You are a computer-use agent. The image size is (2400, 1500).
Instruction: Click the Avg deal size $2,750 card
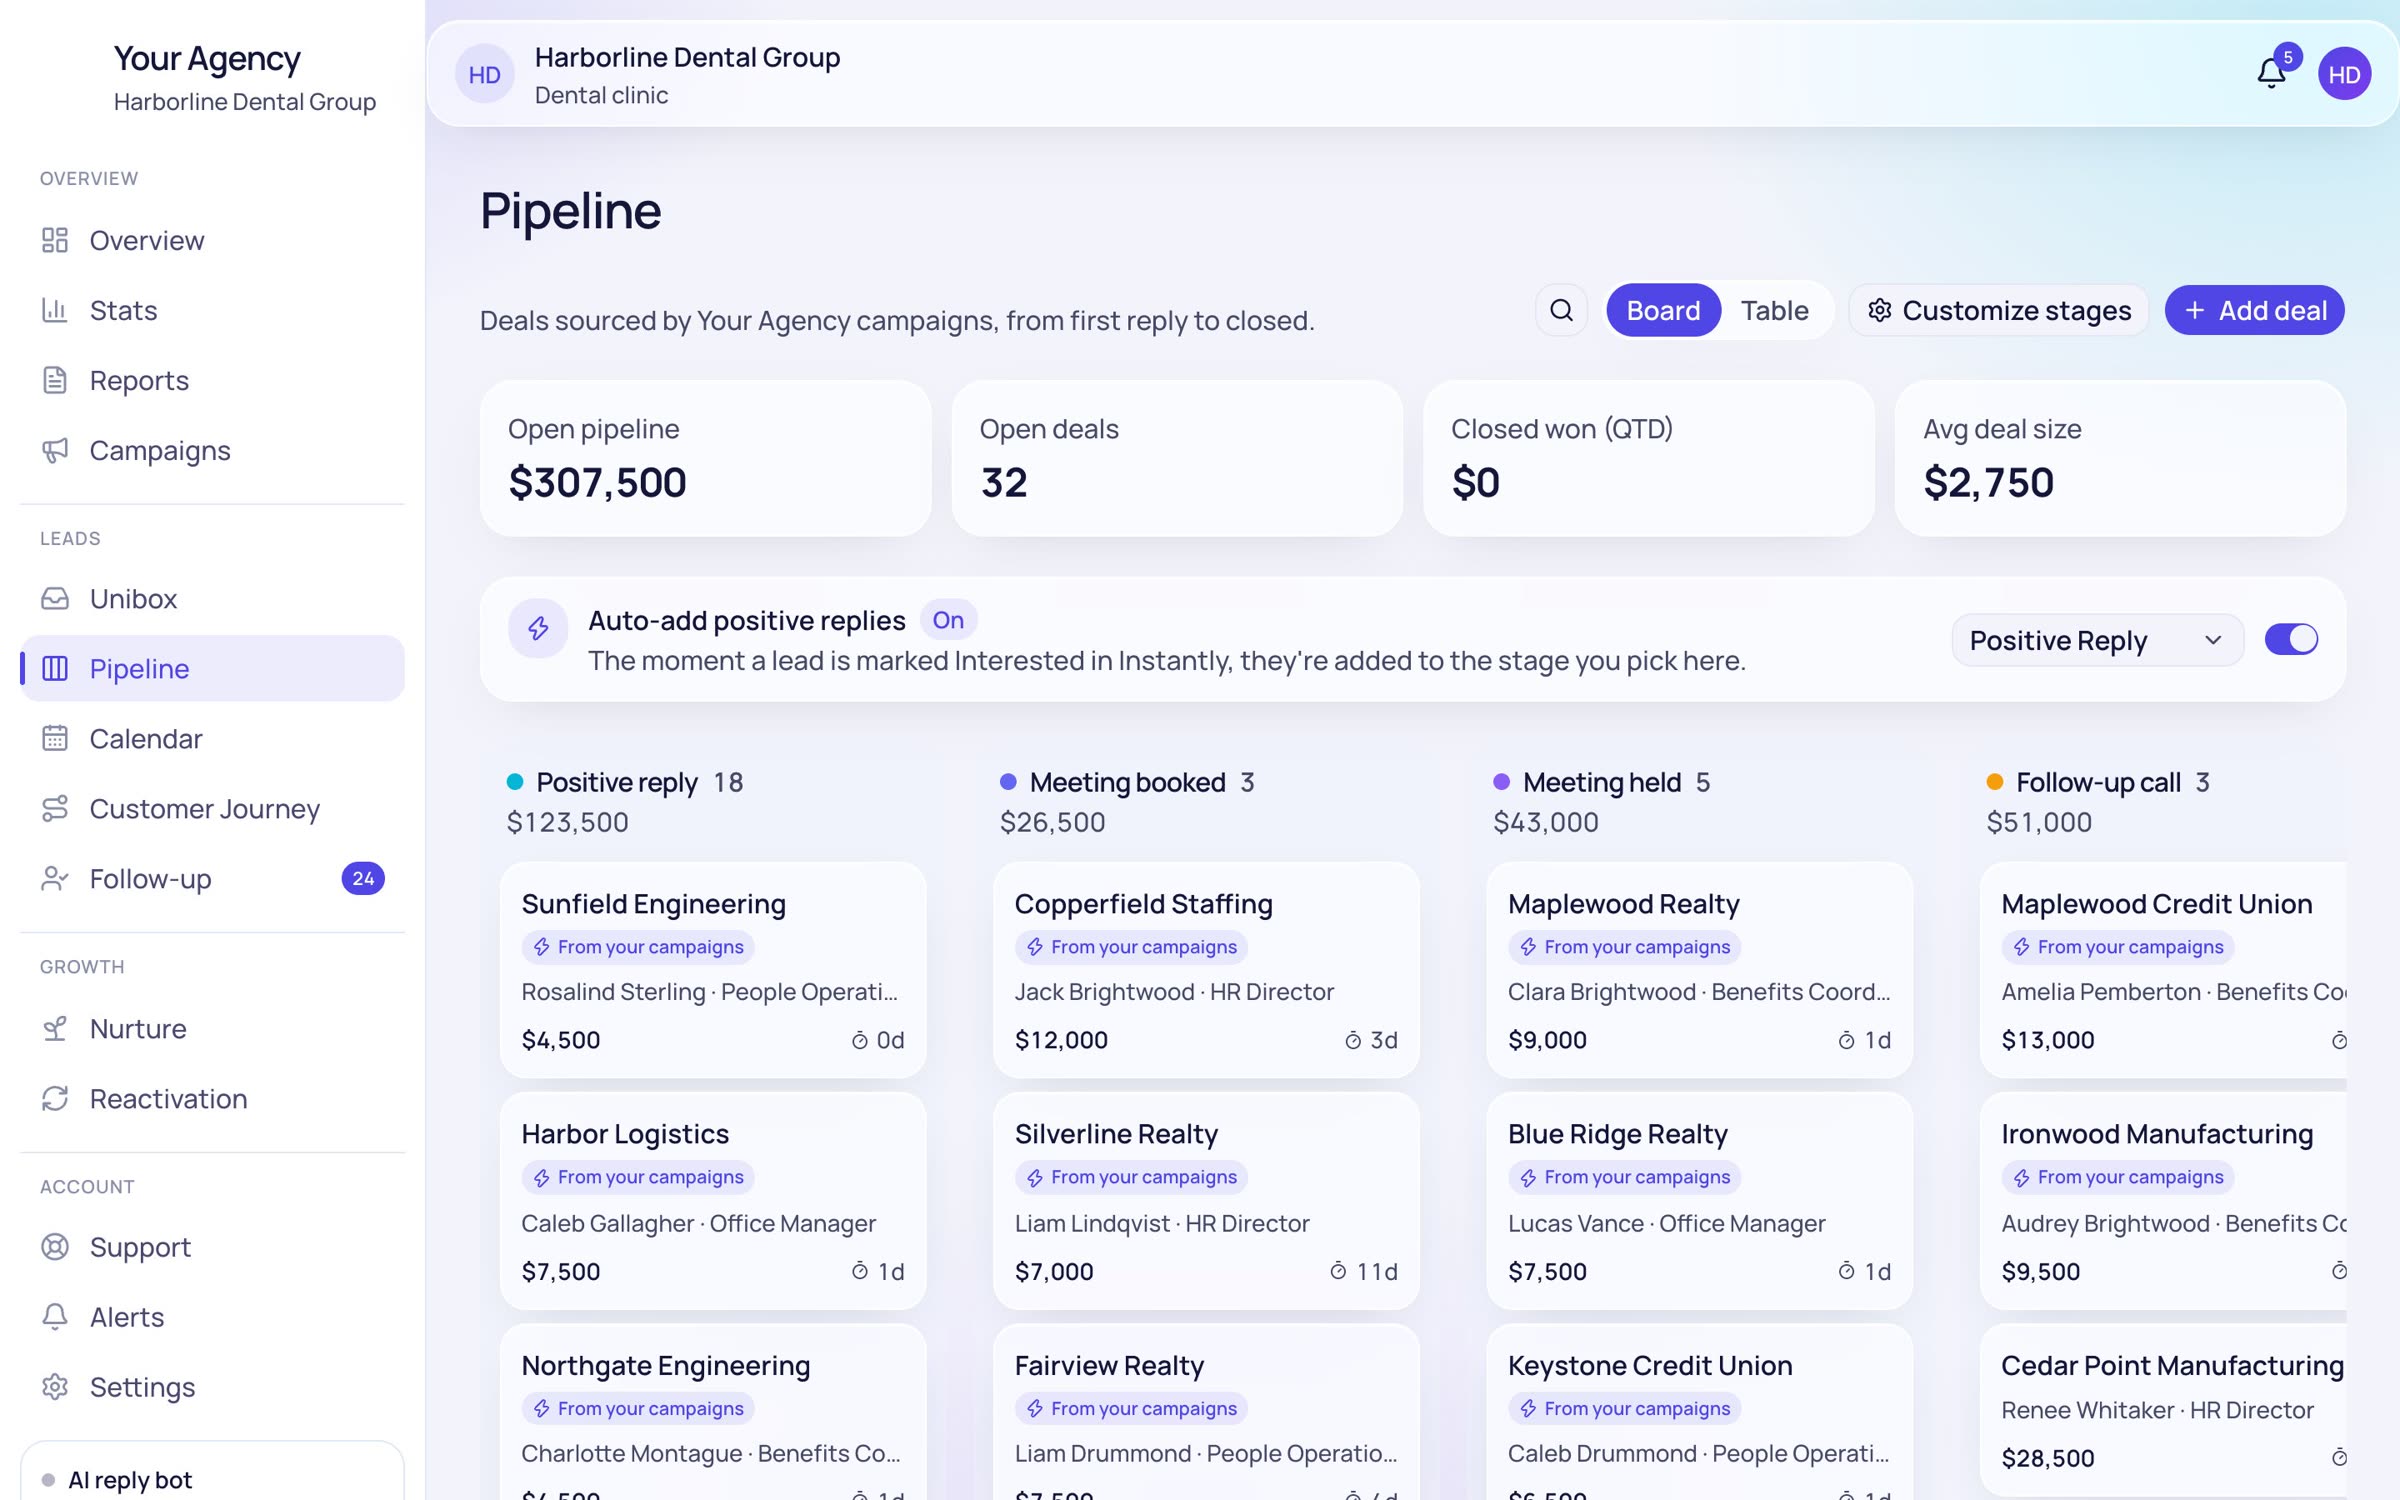2120,458
